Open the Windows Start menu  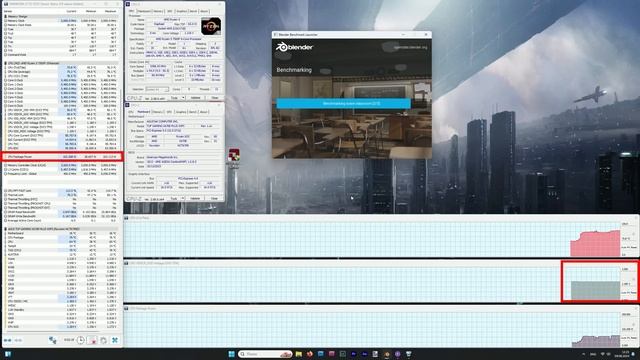click(231, 354)
